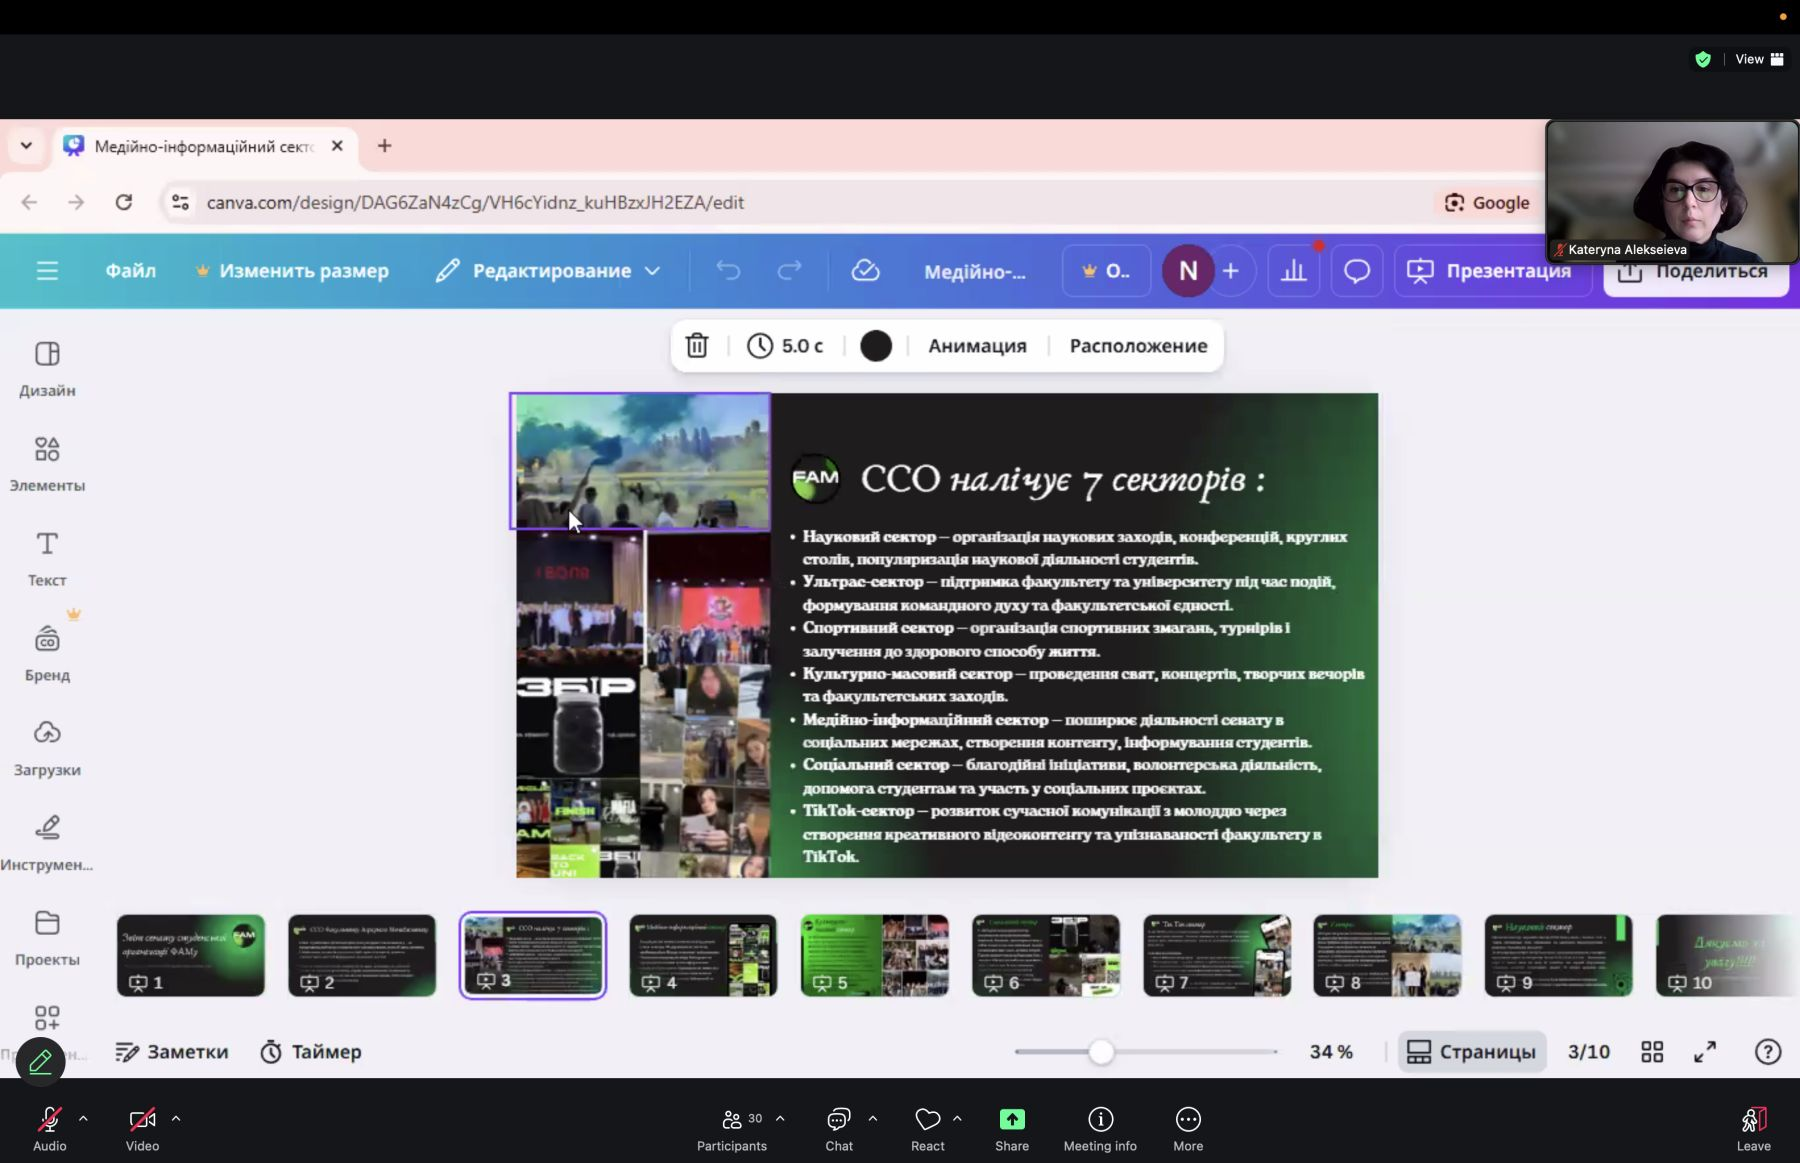Expand the Редактирование mode dropdown
Screen dimensions: 1800x1163
[549, 271]
